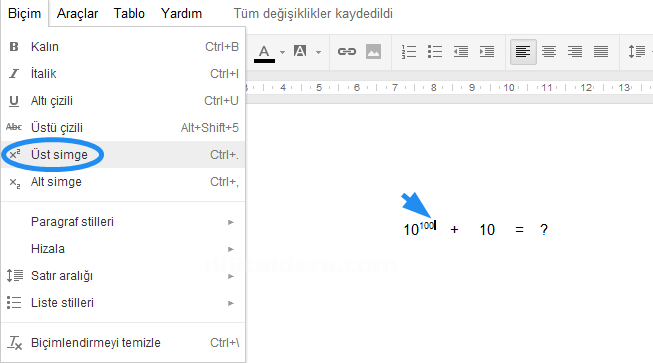The image size is (653, 363).
Task: Click the superscript '100' text
Action: click(x=426, y=226)
